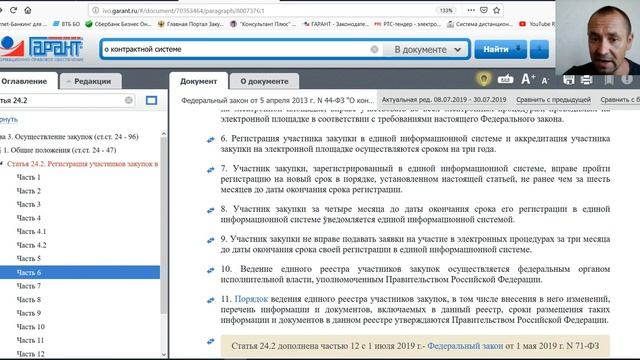Reload the page in the browser

pos(13,10)
